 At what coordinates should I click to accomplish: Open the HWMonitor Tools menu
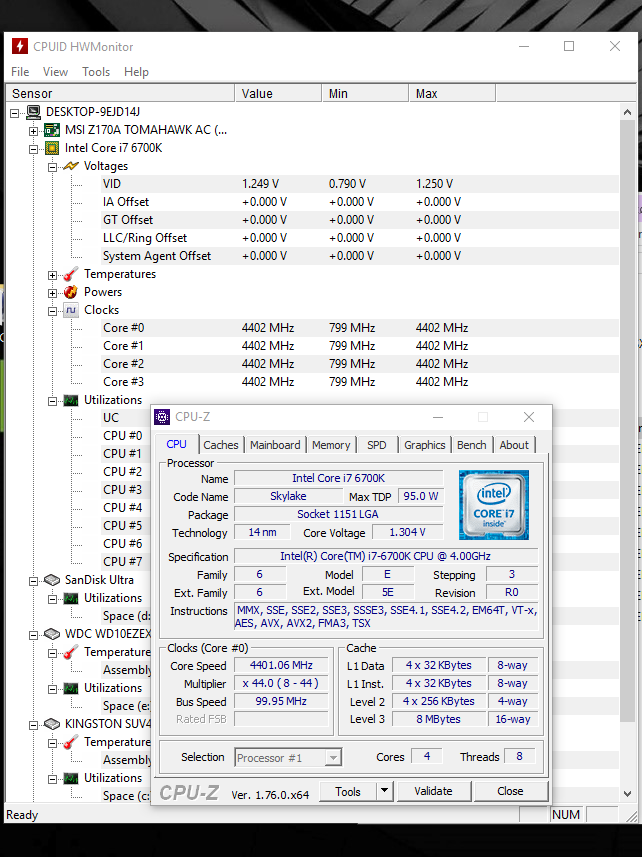coord(96,72)
